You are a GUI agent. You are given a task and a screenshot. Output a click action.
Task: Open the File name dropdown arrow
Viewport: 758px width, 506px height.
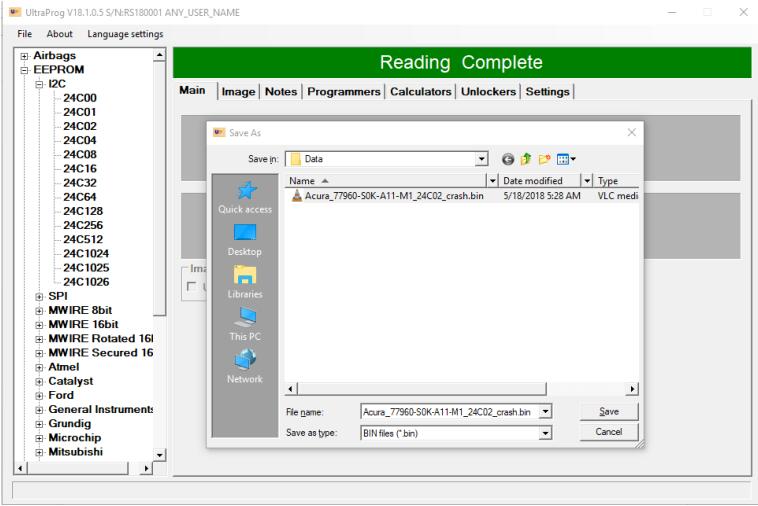545,412
